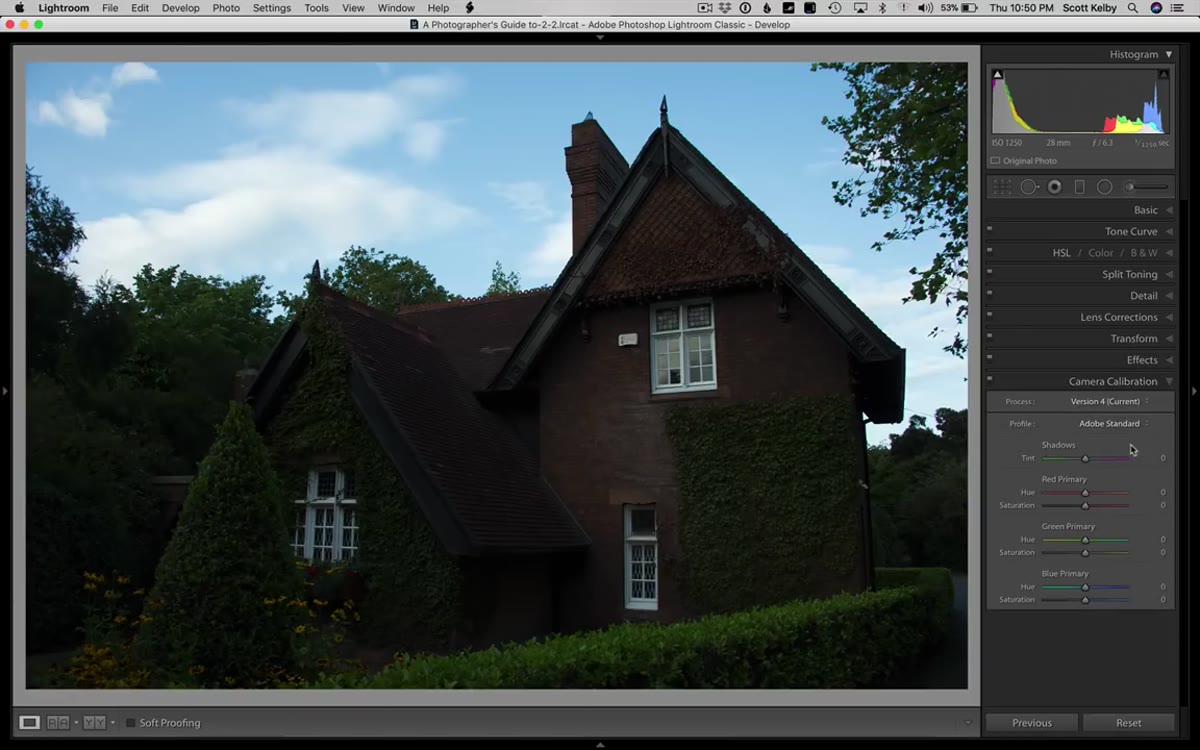Screen dimensions: 1200x750
Task: Select the Red Eye Correction tool
Action: 1055,187
